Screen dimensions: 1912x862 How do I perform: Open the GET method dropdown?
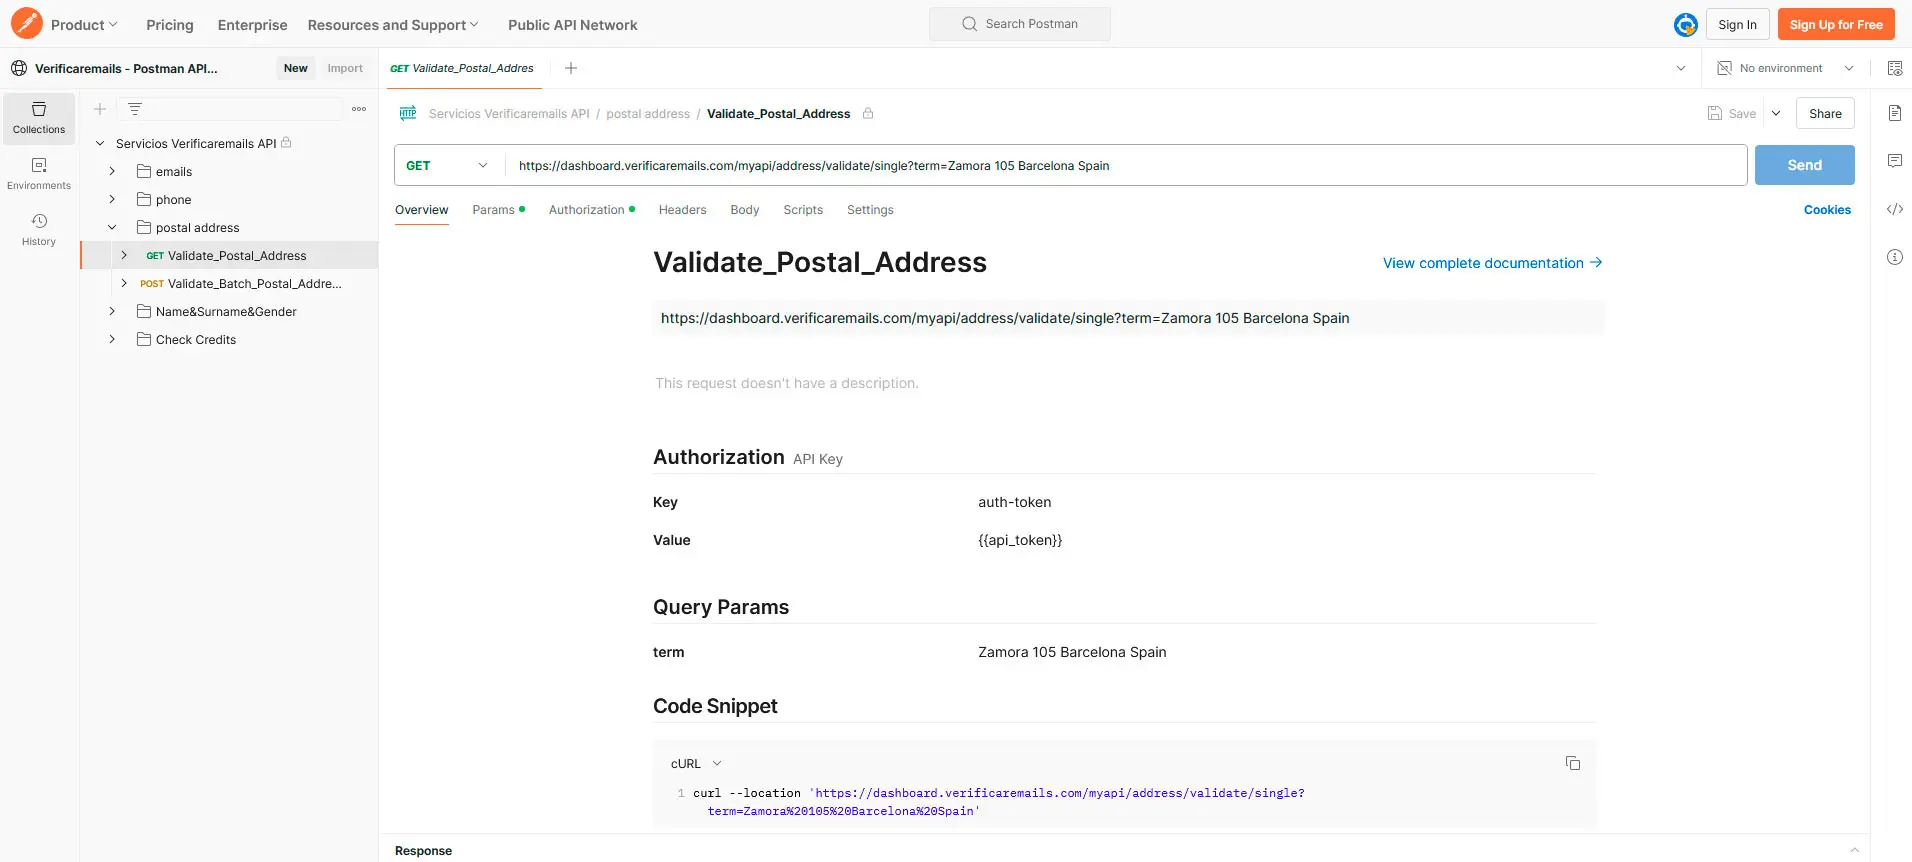(x=448, y=165)
